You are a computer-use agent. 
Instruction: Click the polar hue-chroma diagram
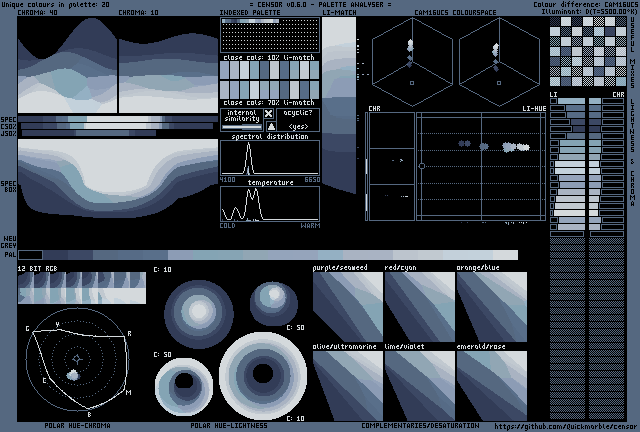[78, 358]
